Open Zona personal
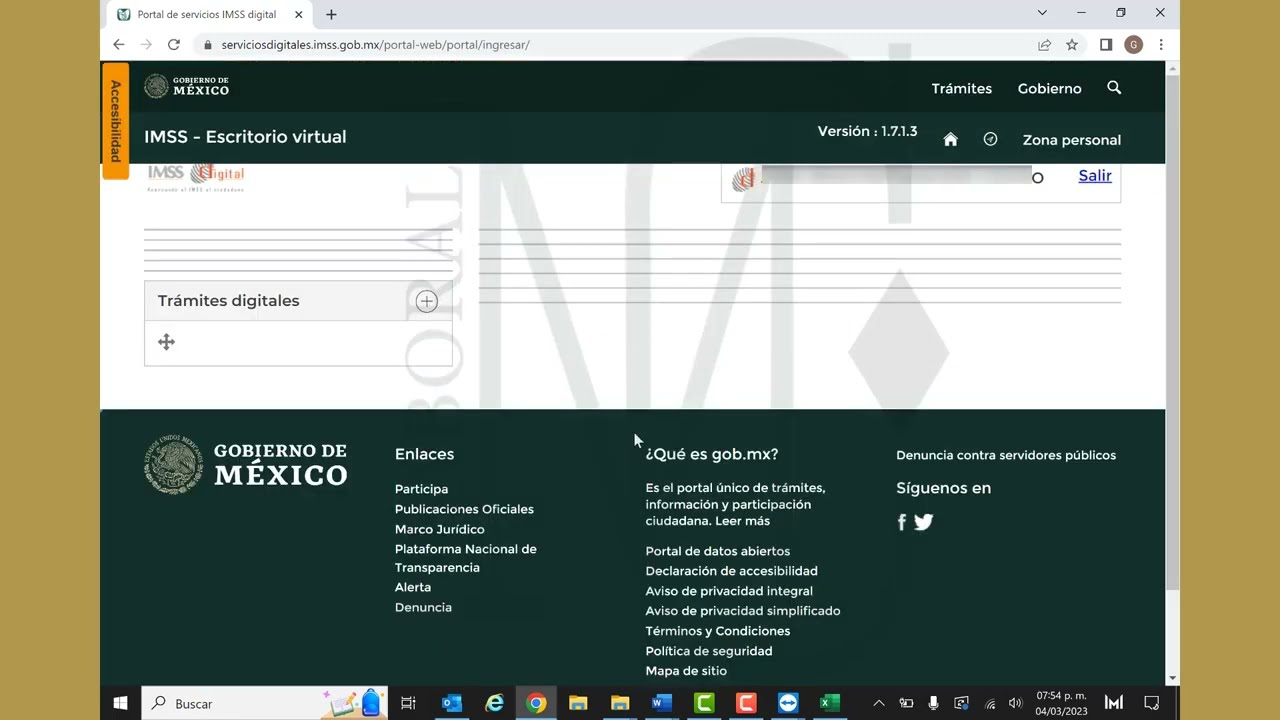 pyautogui.click(x=1072, y=140)
